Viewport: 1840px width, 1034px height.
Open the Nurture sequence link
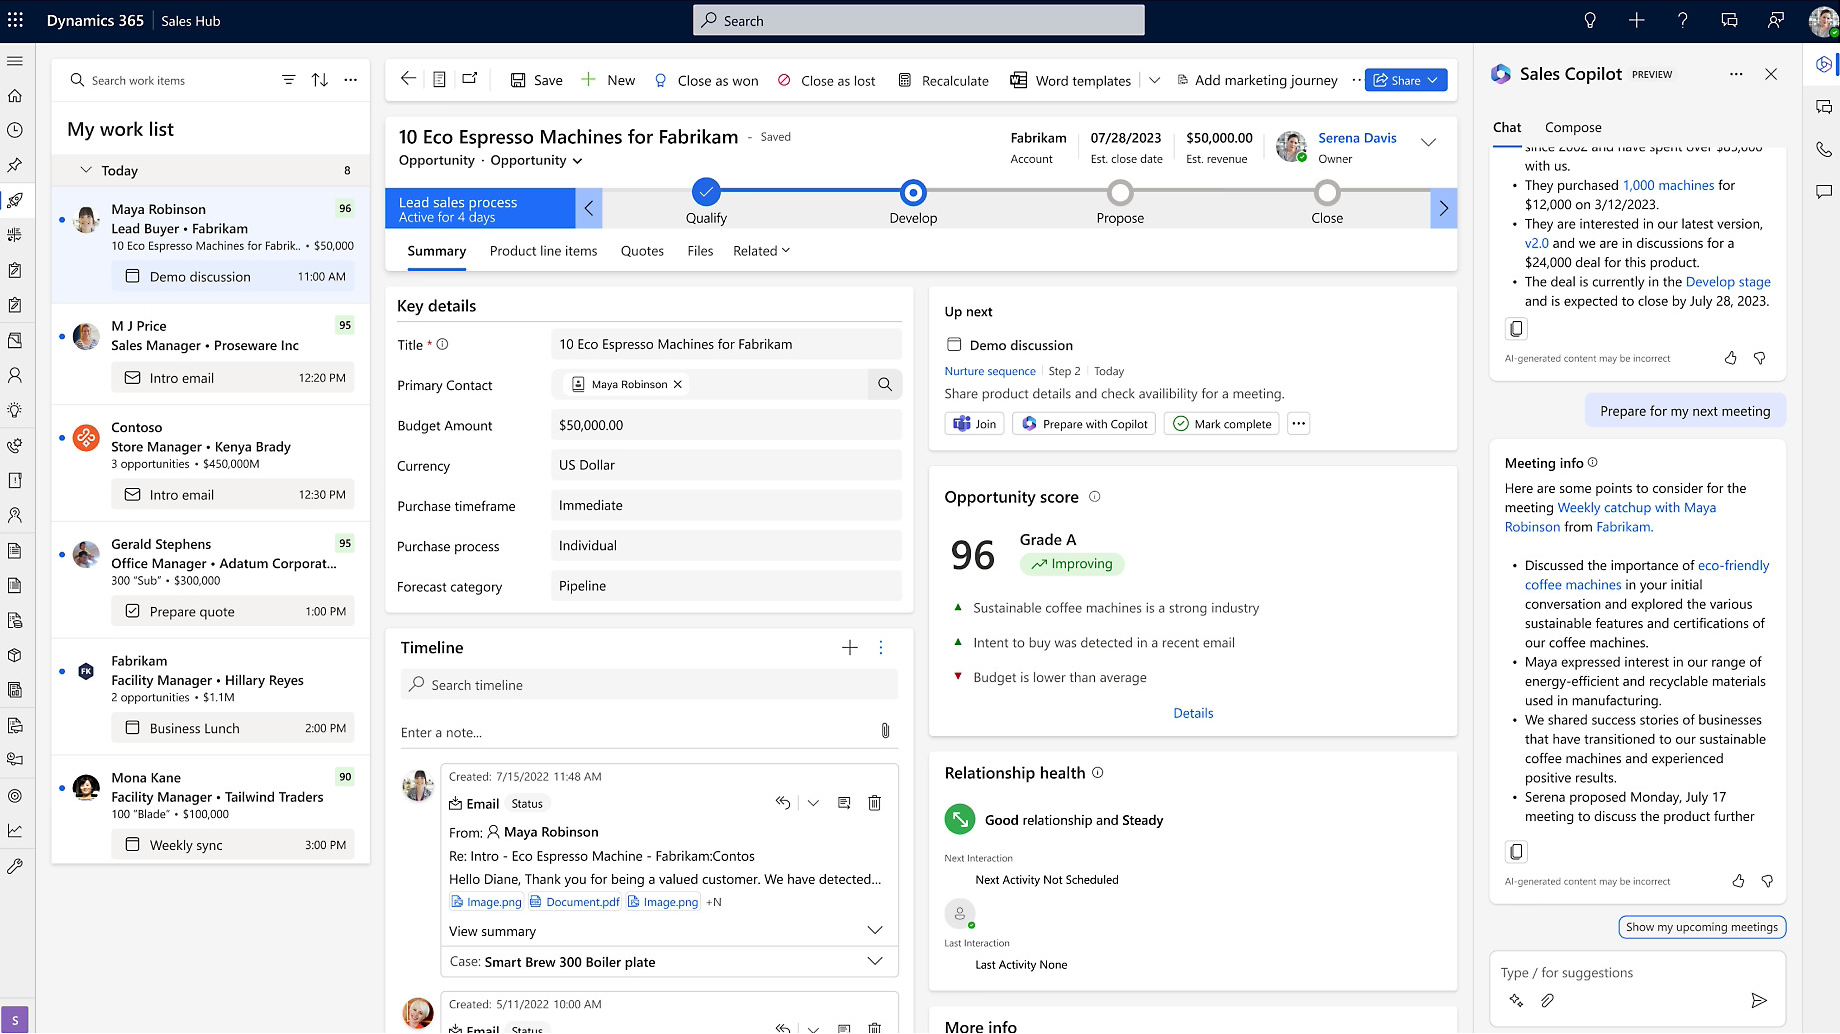point(990,371)
